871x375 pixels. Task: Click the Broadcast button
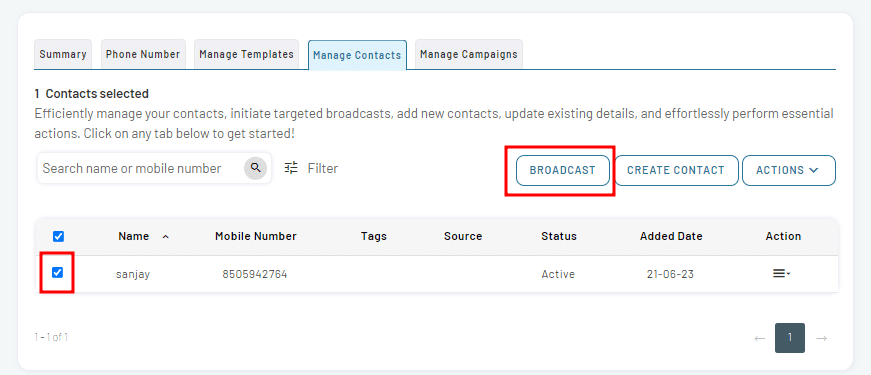[x=563, y=170]
